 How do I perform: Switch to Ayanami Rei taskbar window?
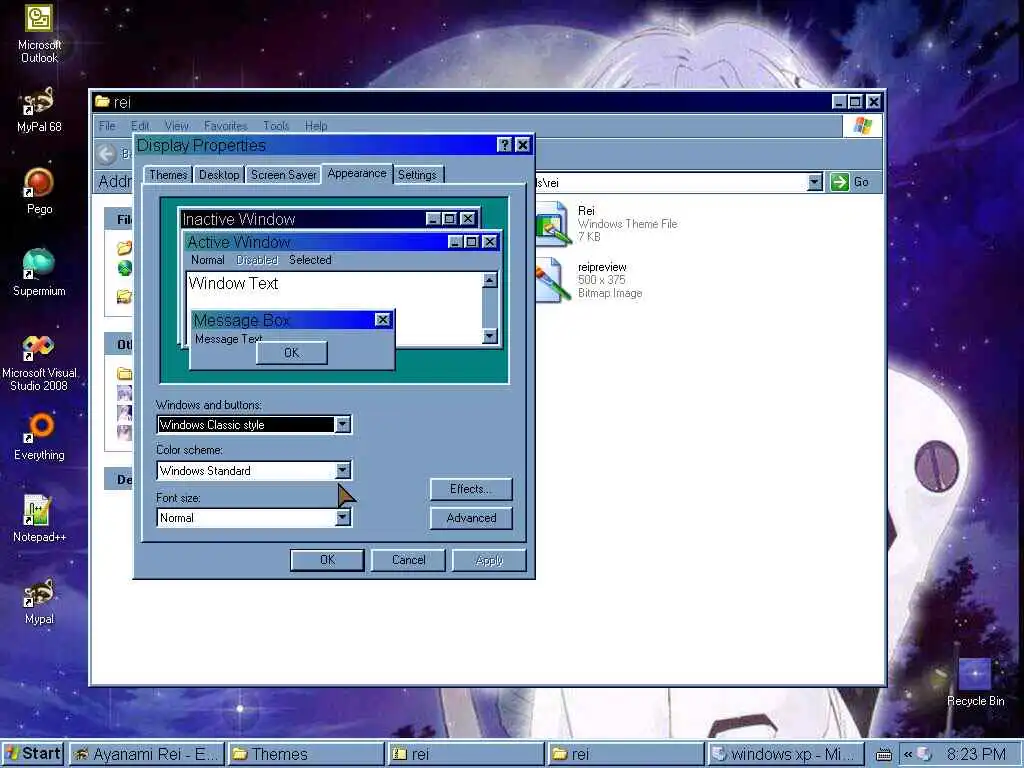[147, 754]
